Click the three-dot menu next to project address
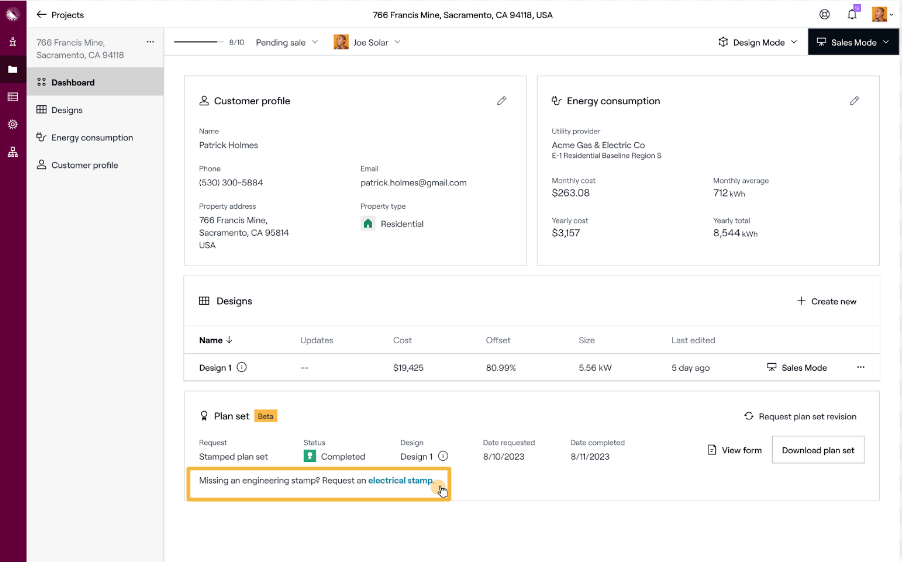The image size is (902, 562). (x=151, y=42)
